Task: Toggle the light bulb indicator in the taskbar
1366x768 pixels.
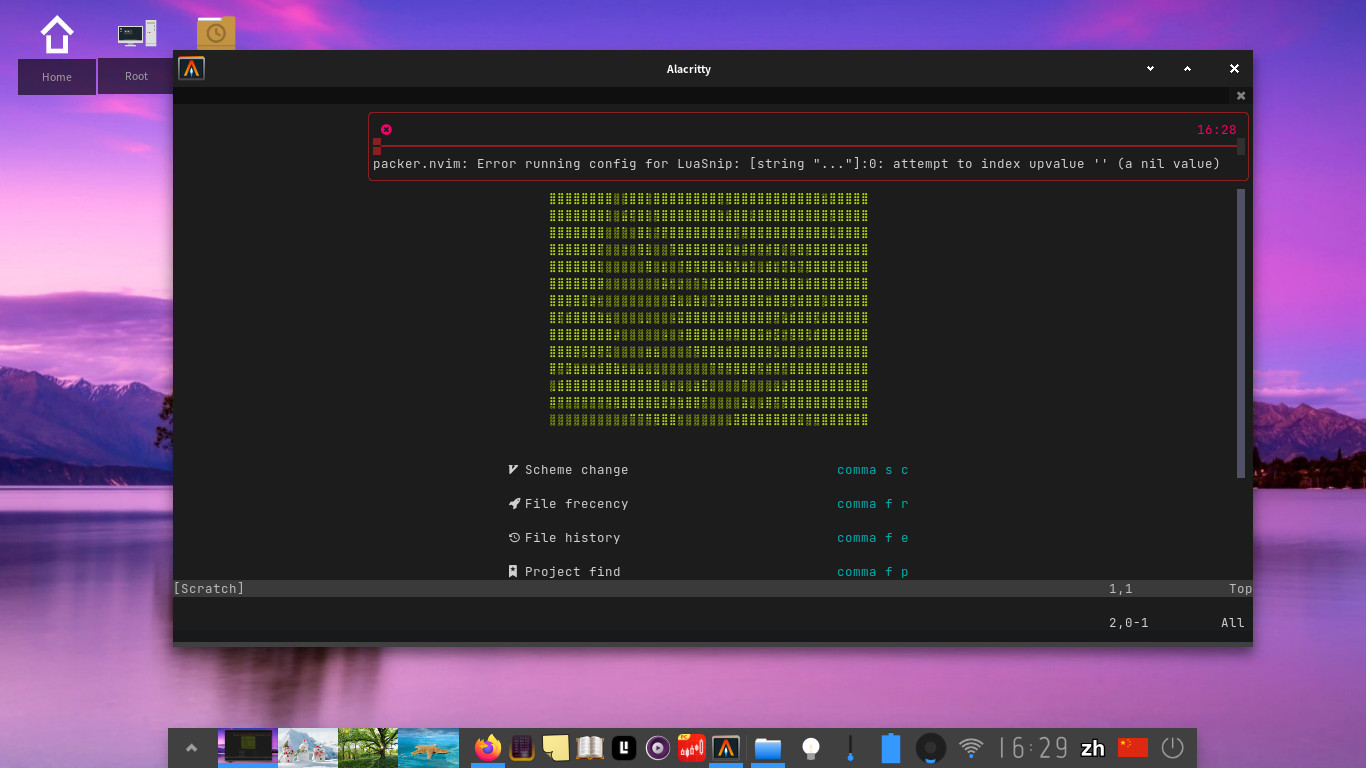Action: click(810, 747)
